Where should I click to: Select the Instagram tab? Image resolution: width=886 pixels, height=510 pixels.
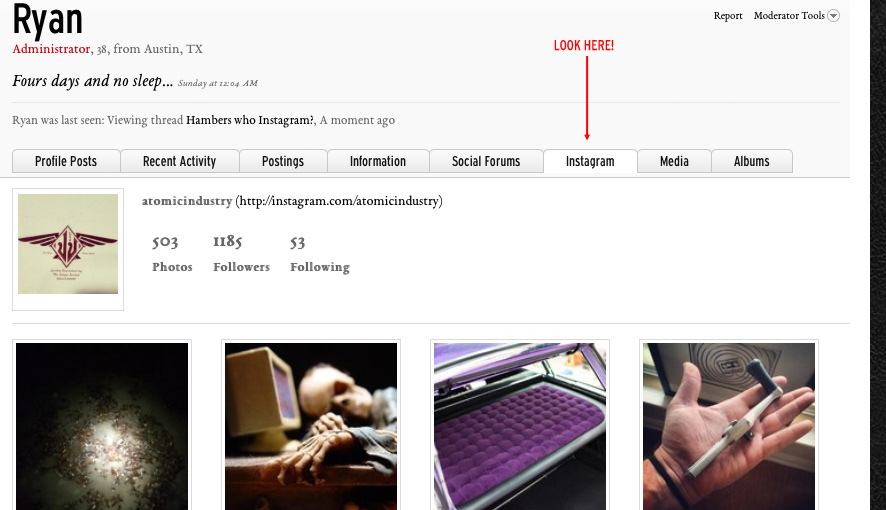(x=590, y=161)
